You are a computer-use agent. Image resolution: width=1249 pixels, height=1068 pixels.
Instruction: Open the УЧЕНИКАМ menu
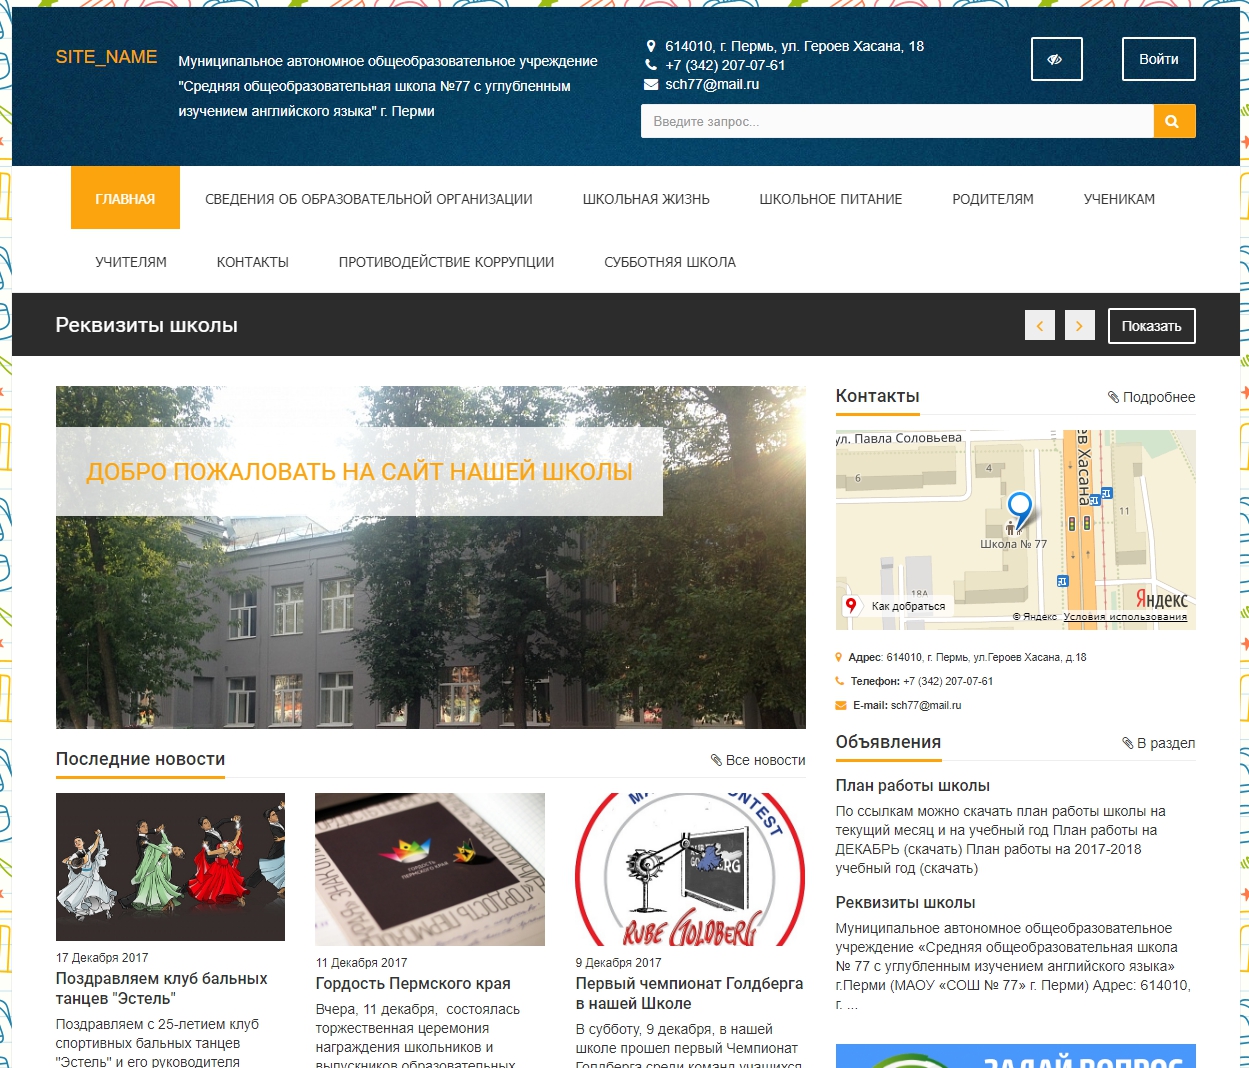tap(1119, 199)
